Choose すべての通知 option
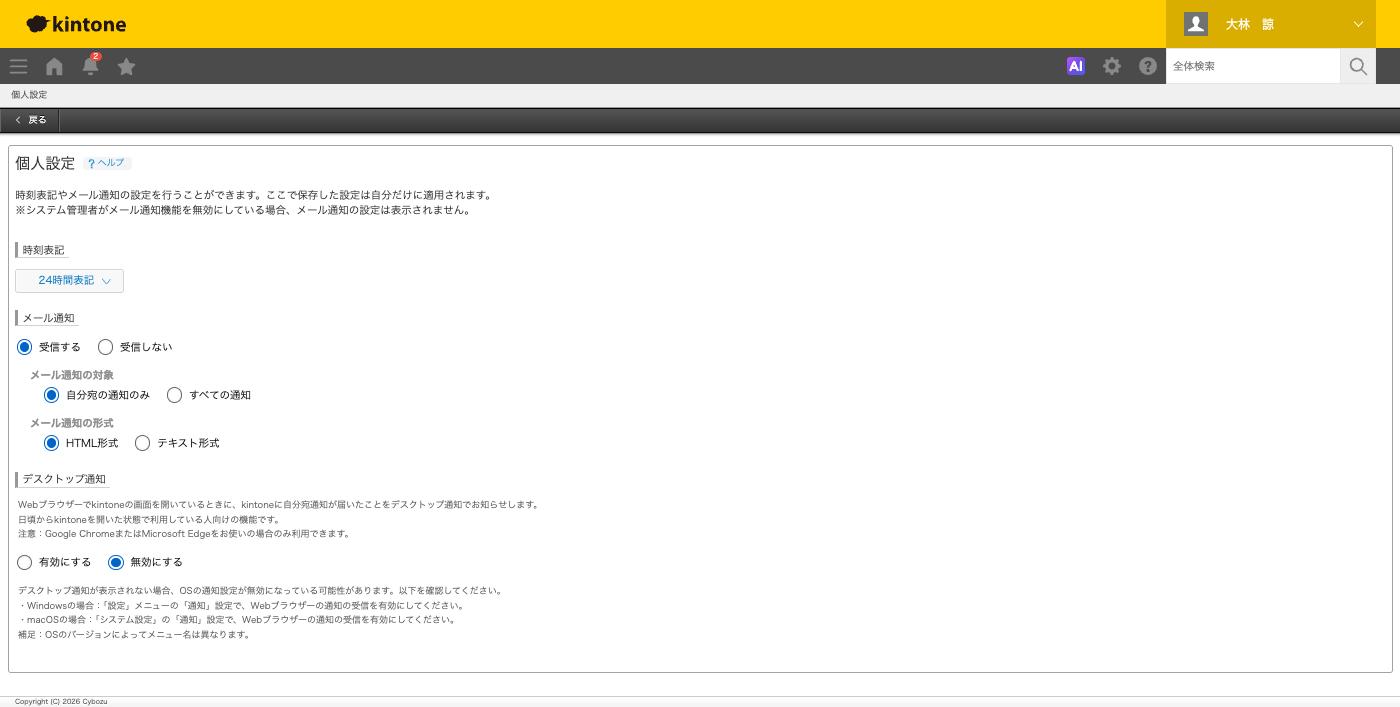Screen dimensions: 1400x707 pyautogui.click(x=174, y=395)
